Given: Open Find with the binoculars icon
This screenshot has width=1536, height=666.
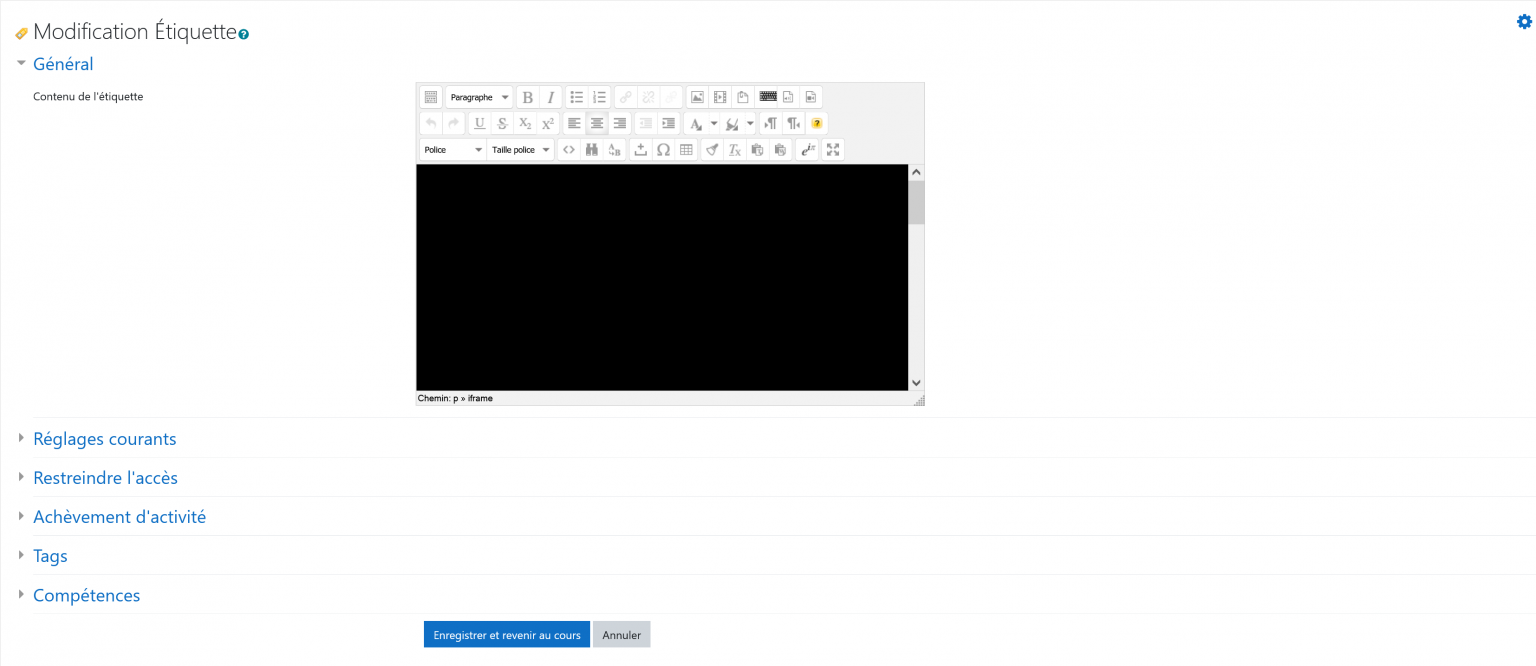Looking at the screenshot, I should pyautogui.click(x=592, y=149).
